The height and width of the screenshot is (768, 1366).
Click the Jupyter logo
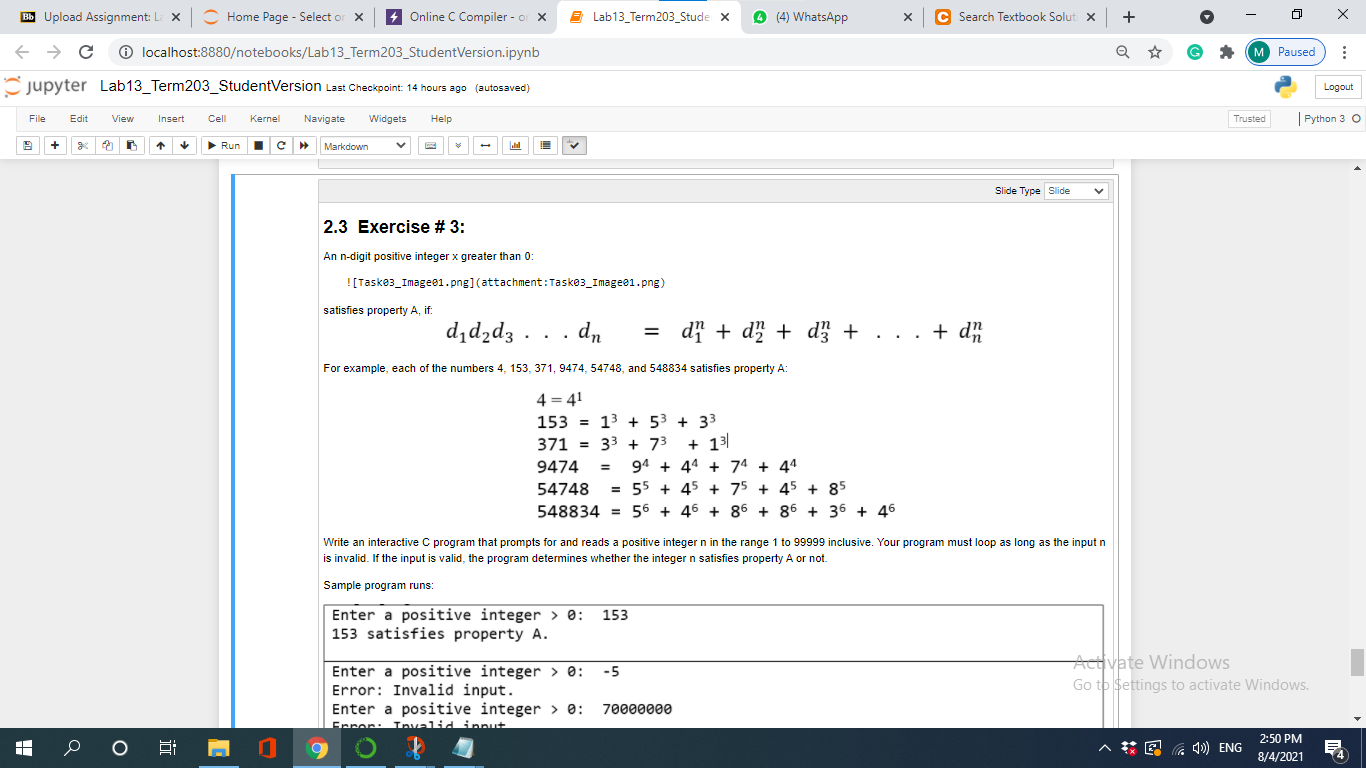47,87
